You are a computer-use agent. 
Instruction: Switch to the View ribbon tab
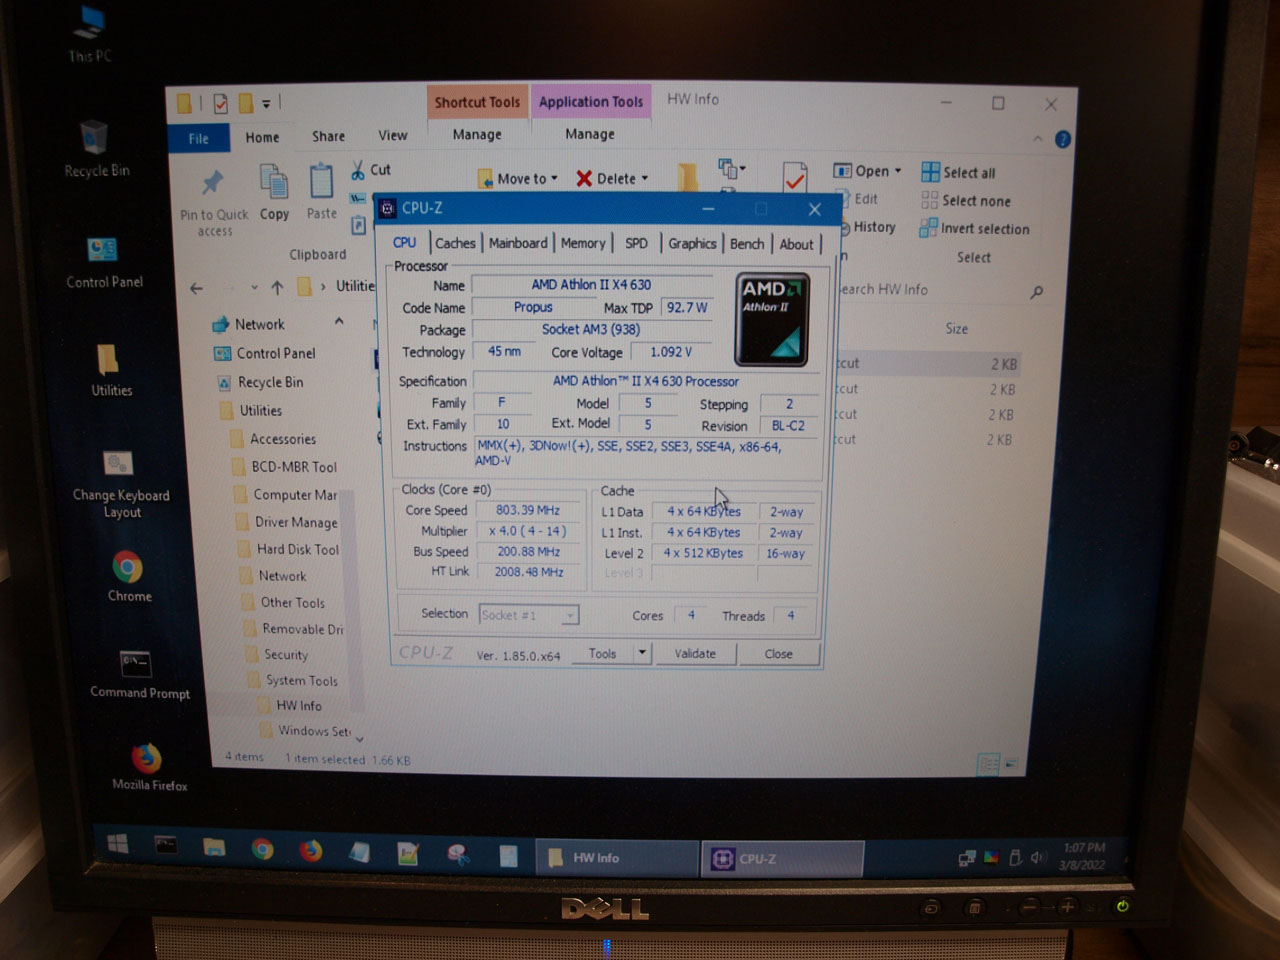tap(393, 135)
